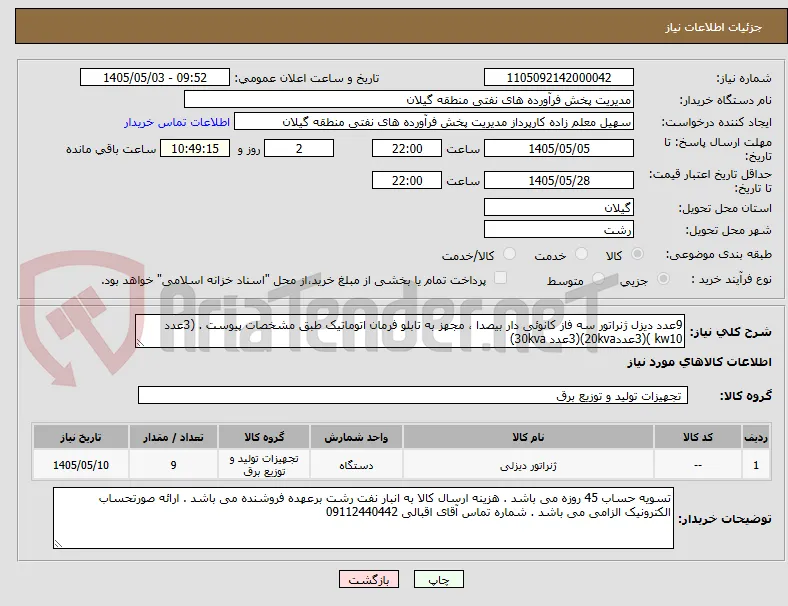
Task: Click the remaining time field 10:49:15
Action: 195,148
